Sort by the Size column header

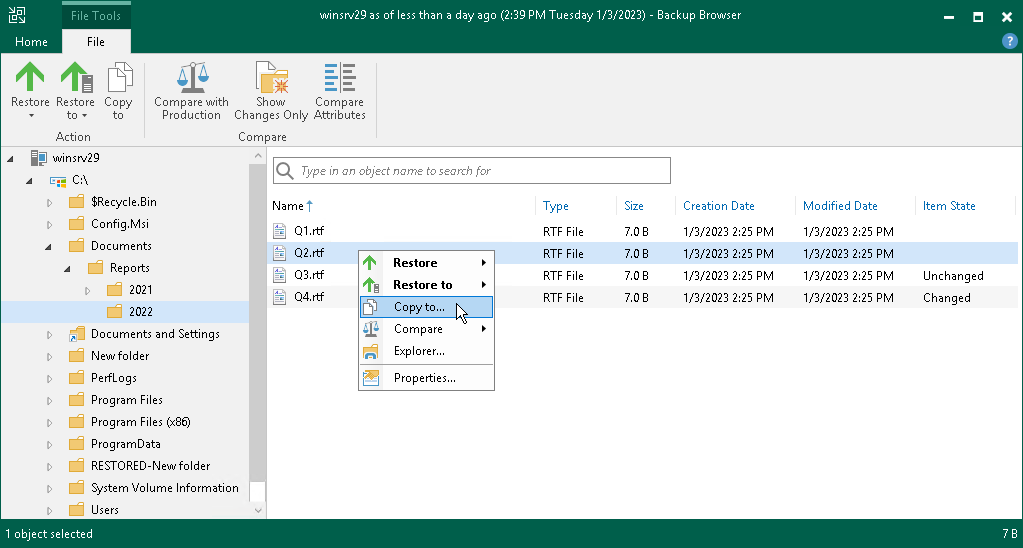(x=634, y=206)
